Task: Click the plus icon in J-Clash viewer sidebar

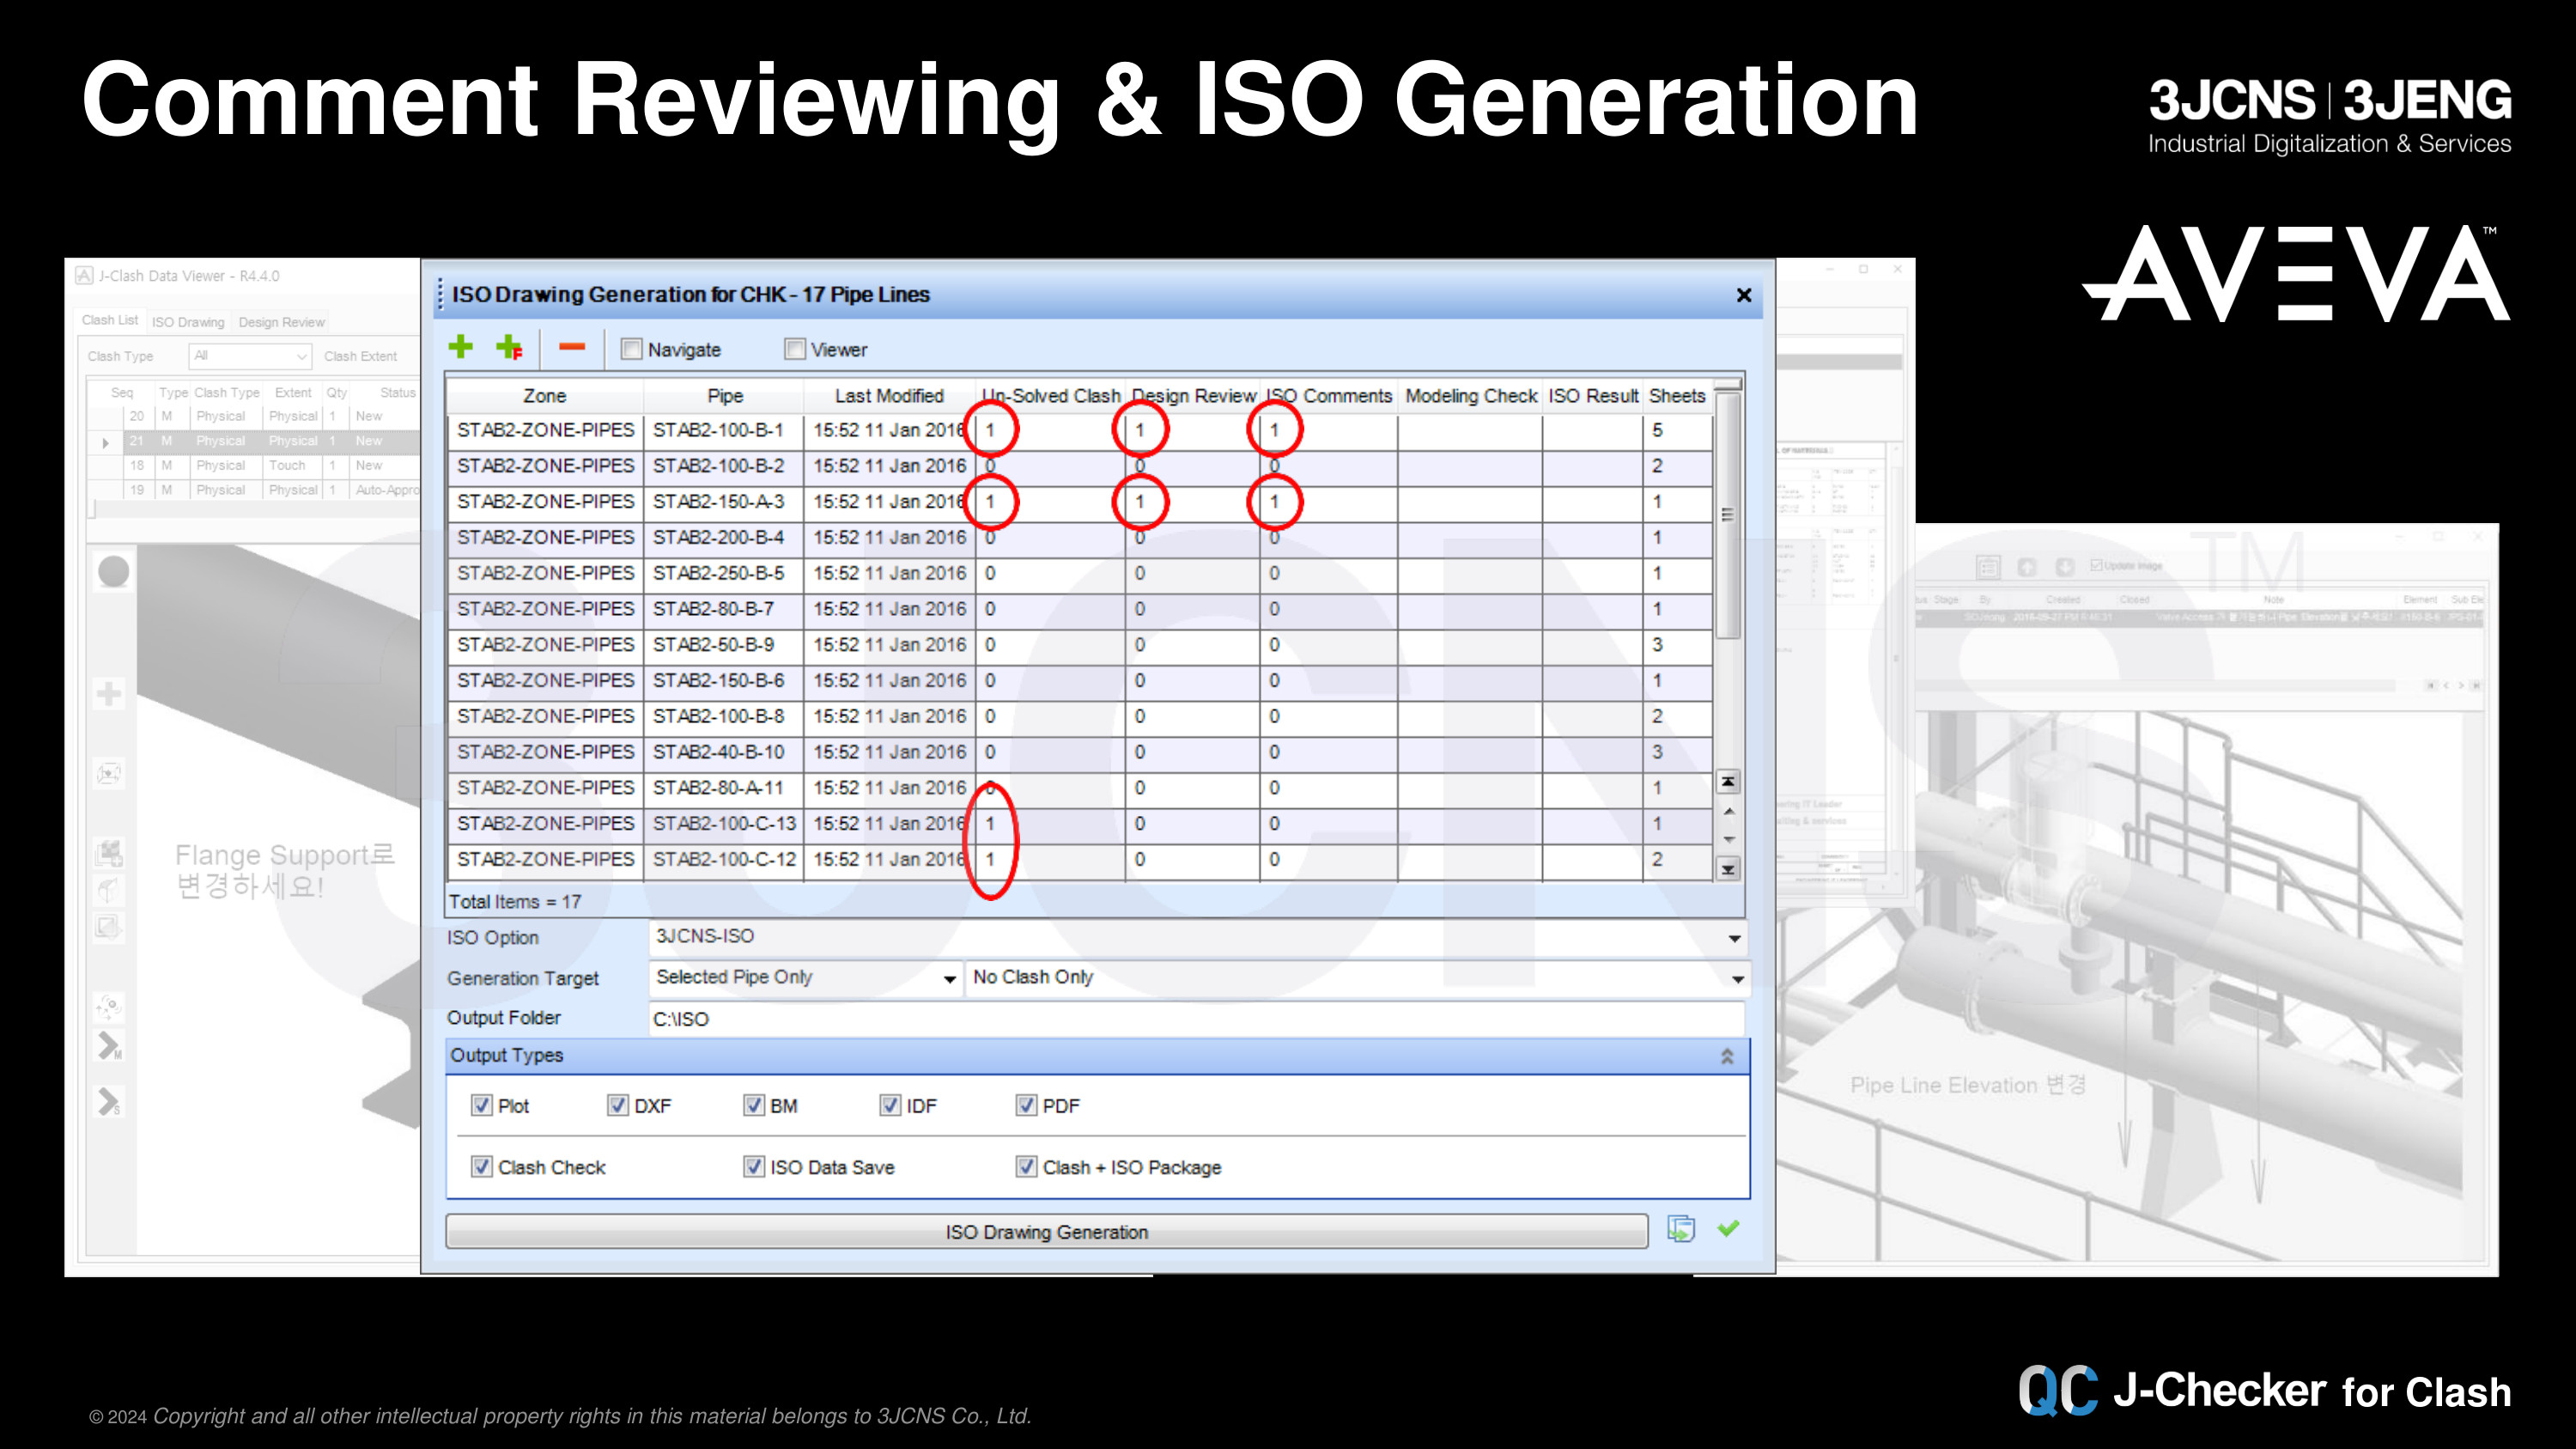Action: (109, 693)
